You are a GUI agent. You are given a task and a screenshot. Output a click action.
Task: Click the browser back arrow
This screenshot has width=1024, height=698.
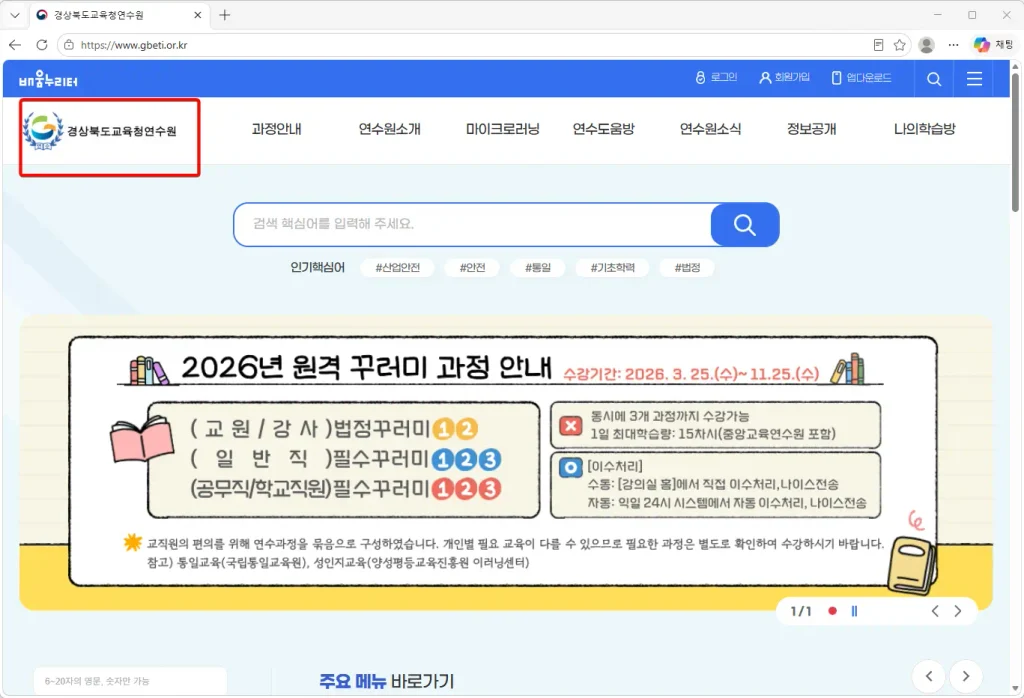click(15, 45)
